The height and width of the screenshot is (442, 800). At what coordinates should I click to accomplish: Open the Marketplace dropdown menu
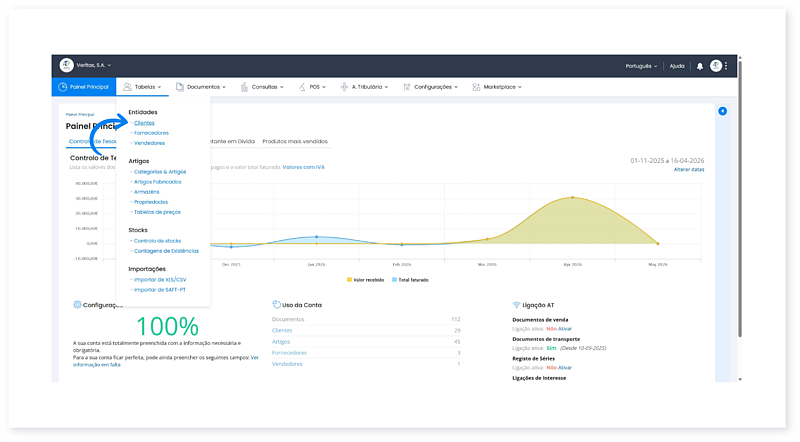tap(497, 87)
